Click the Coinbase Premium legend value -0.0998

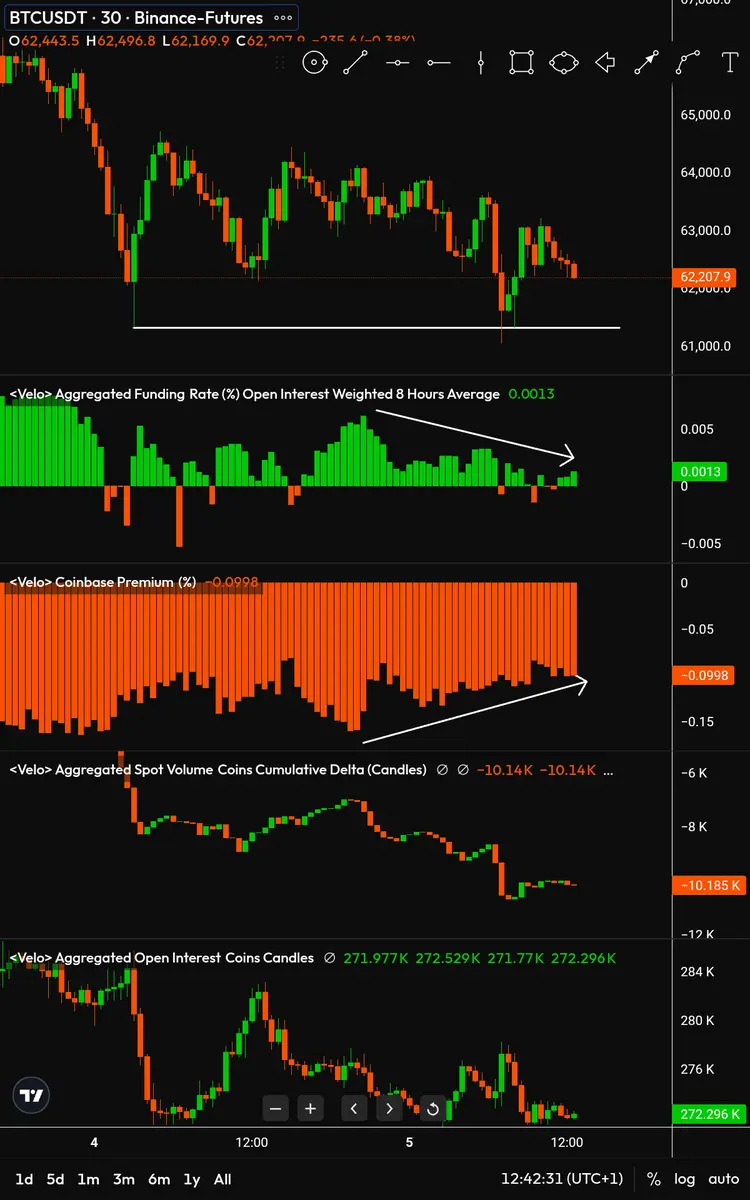[x=231, y=582]
